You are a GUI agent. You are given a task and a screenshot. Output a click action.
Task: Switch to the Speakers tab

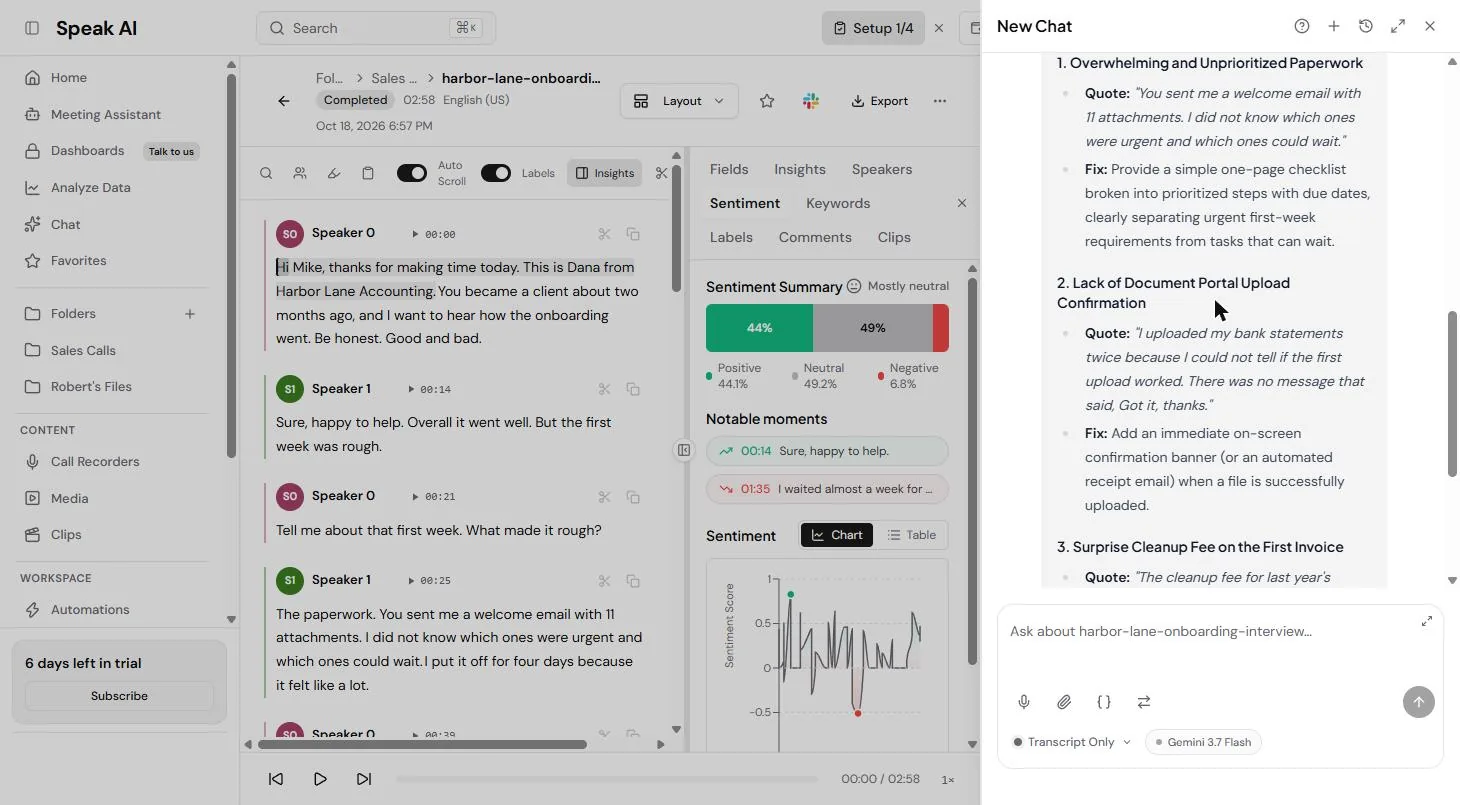coord(882,169)
